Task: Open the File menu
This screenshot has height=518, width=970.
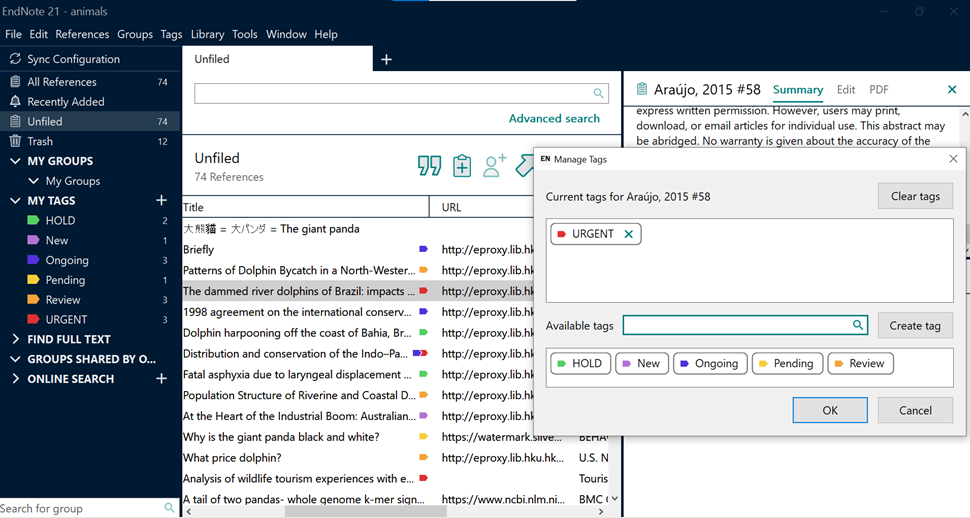Action: (13, 34)
